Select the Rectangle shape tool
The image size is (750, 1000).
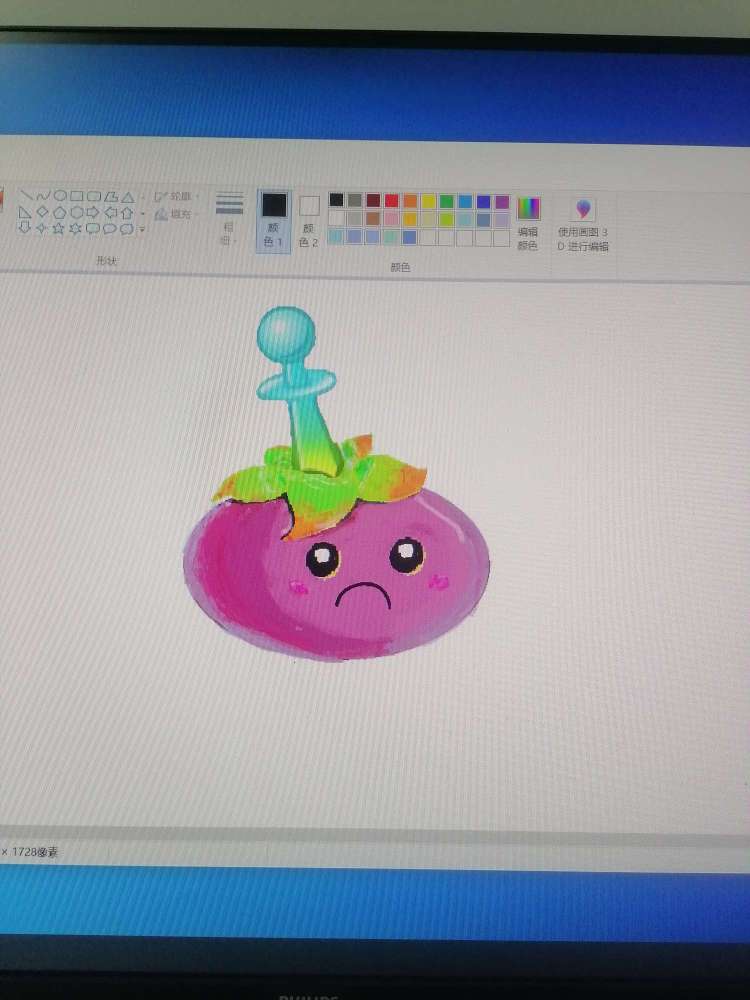tap(76, 195)
